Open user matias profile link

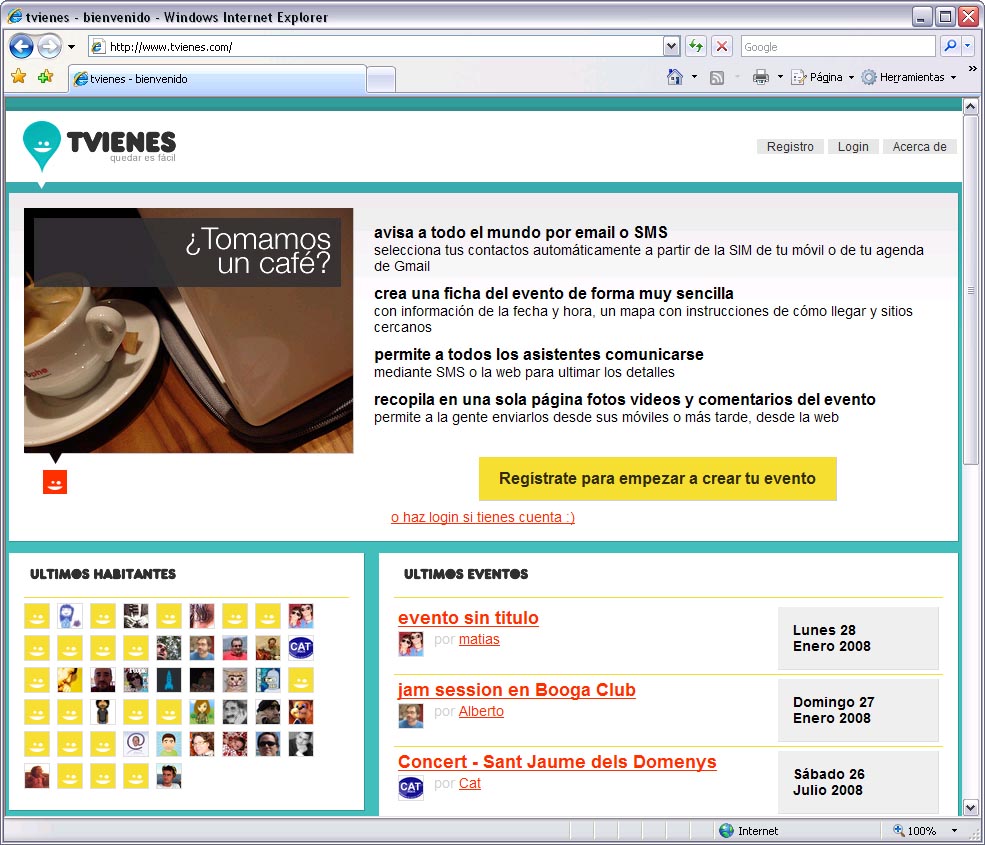pos(479,640)
